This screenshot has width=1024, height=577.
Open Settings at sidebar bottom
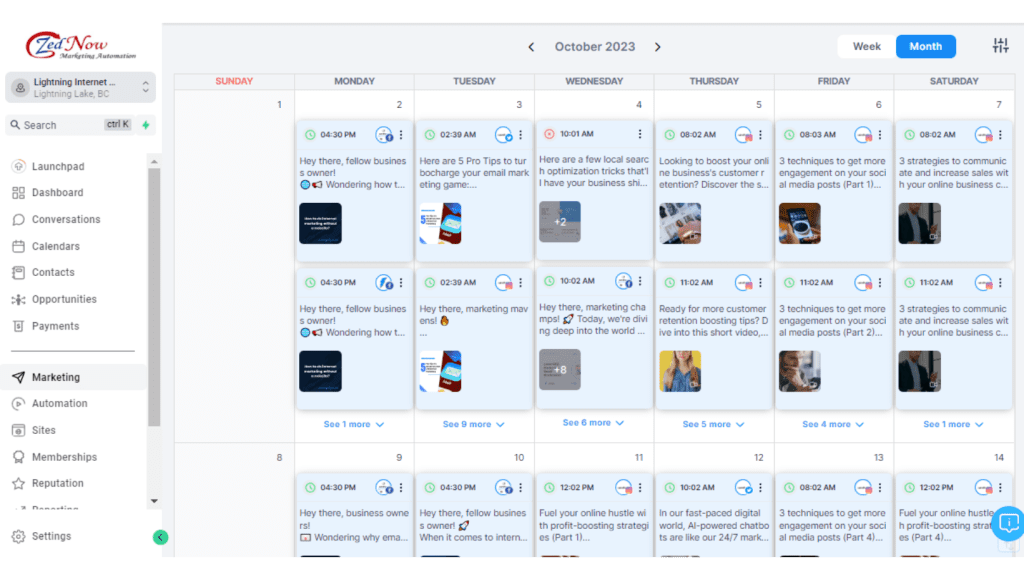pyautogui.click(x=51, y=536)
